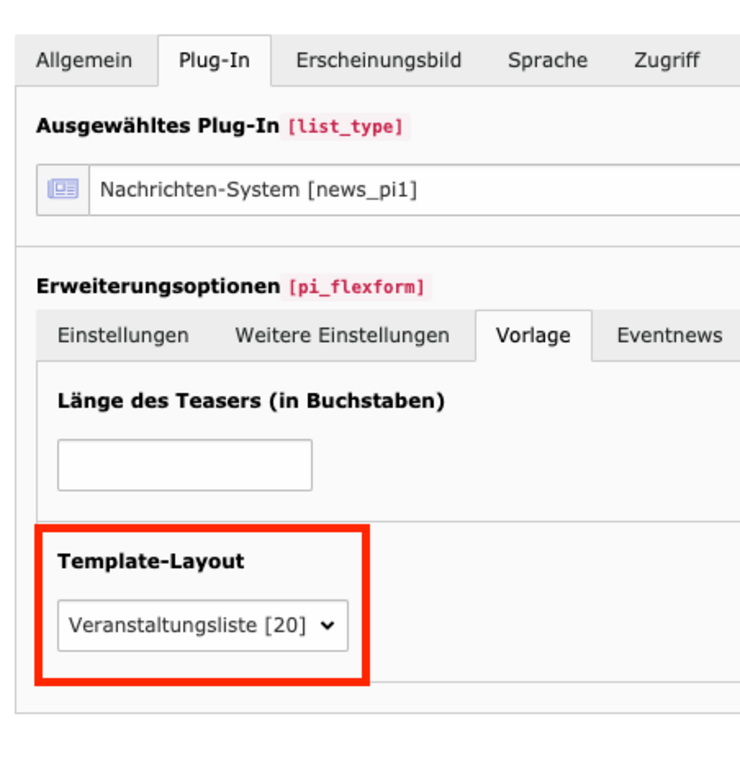Go to the Sprache tab
Image resolution: width=740 pixels, height=773 pixels.
click(x=547, y=60)
